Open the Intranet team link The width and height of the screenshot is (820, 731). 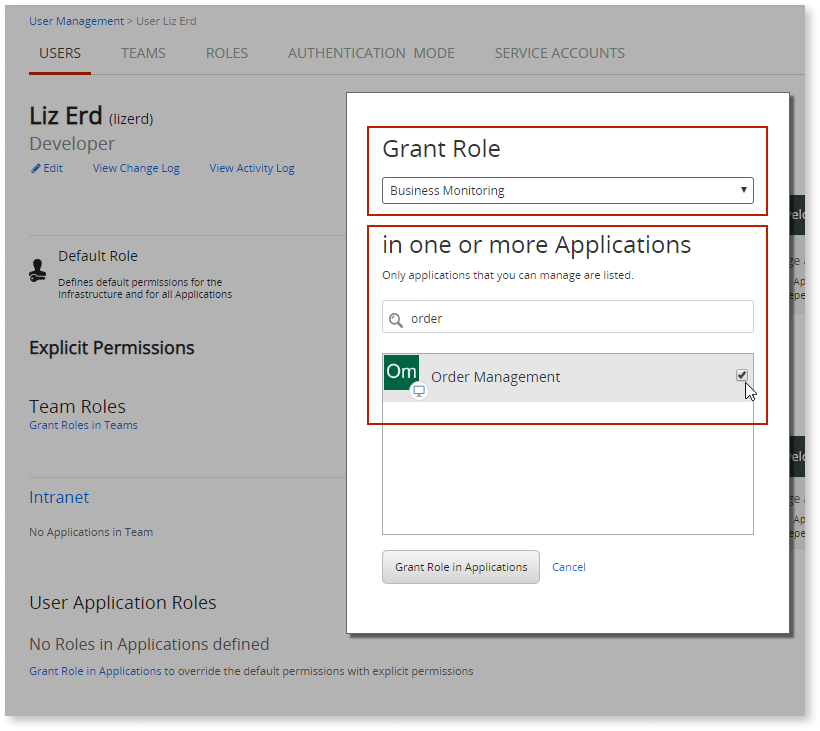[x=59, y=497]
